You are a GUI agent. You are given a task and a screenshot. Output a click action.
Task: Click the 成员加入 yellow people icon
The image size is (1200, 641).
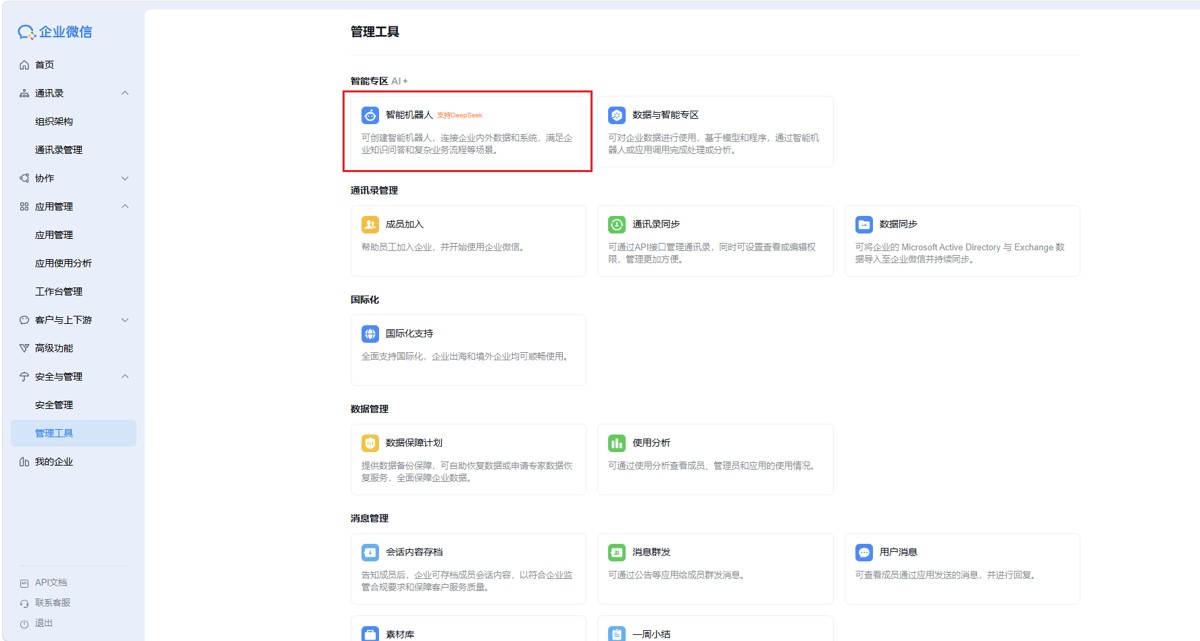click(x=370, y=225)
